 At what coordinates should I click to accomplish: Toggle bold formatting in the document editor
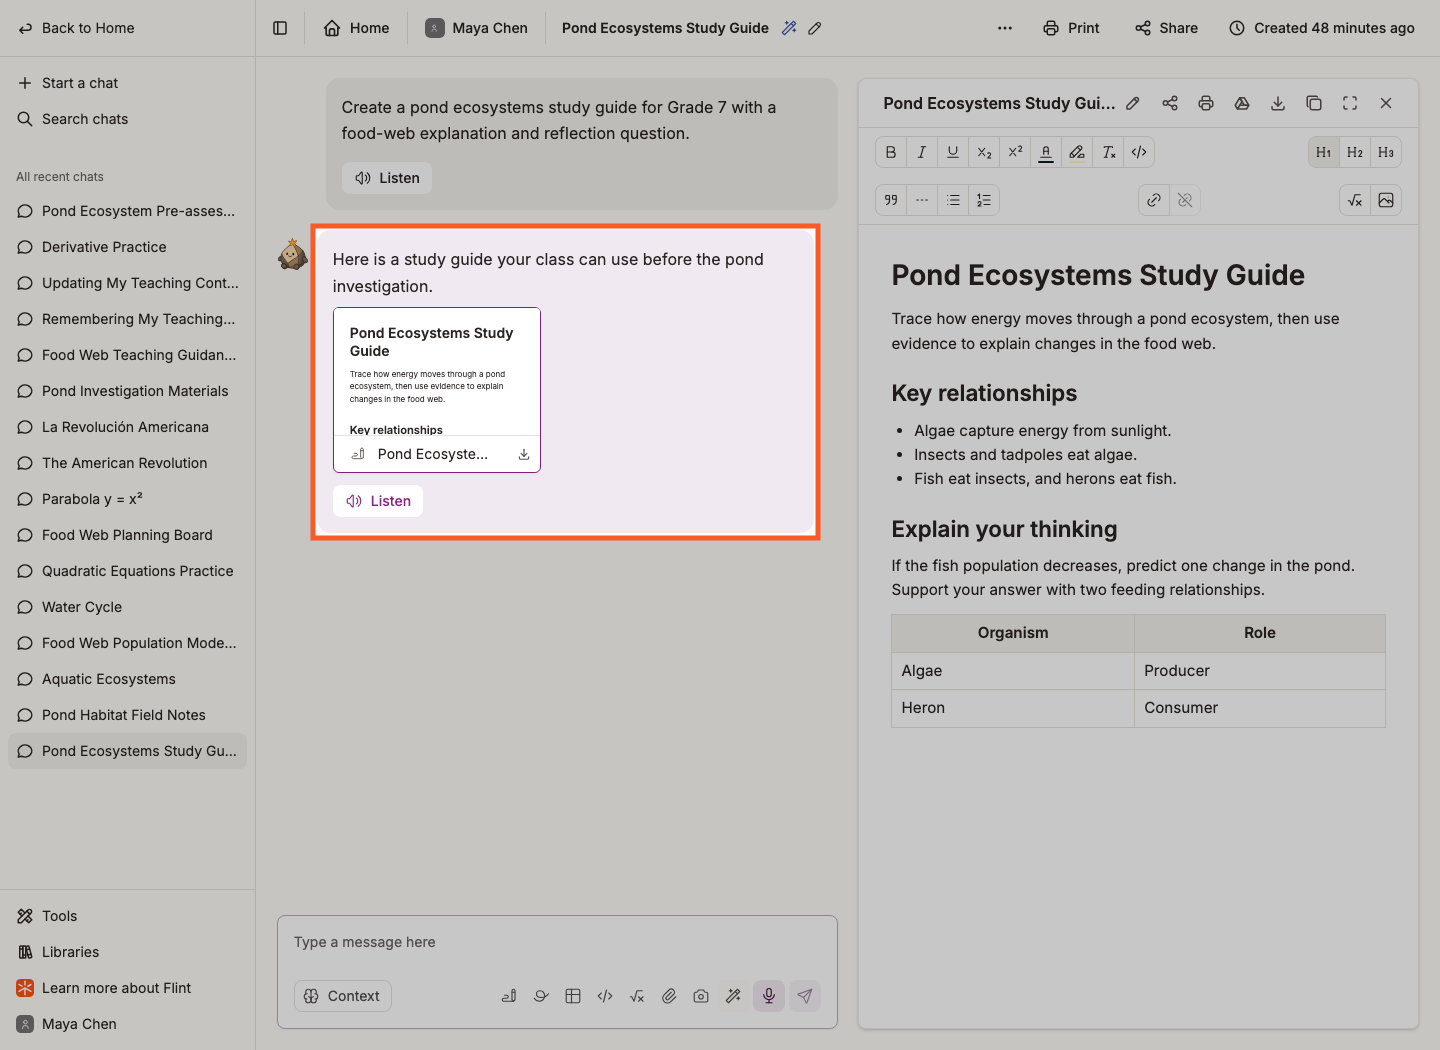tap(891, 152)
